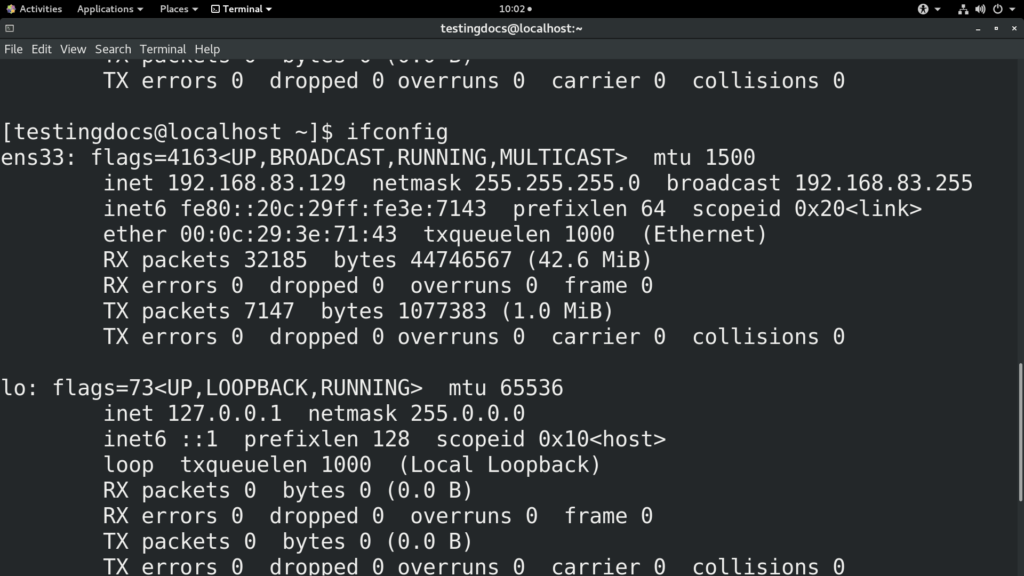This screenshot has width=1024, height=576.
Task: Open the Terminal menu
Action: [162, 48]
